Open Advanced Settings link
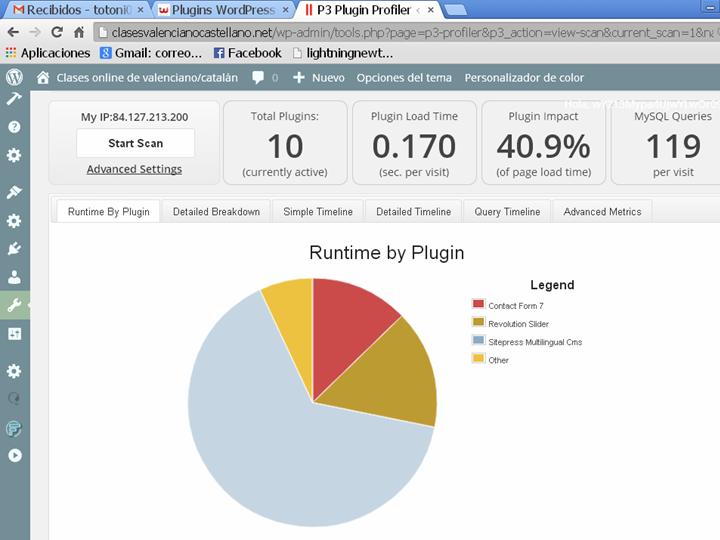Image resolution: width=720 pixels, height=540 pixels. pyautogui.click(x=134, y=169)
